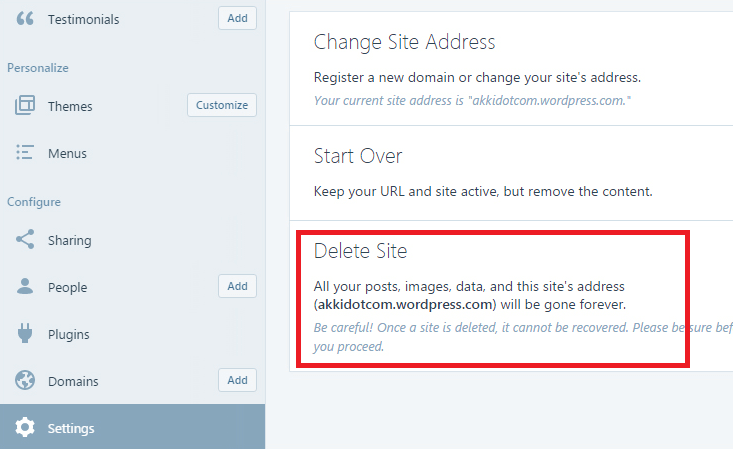Add a new testimonial

pos(237,18)
